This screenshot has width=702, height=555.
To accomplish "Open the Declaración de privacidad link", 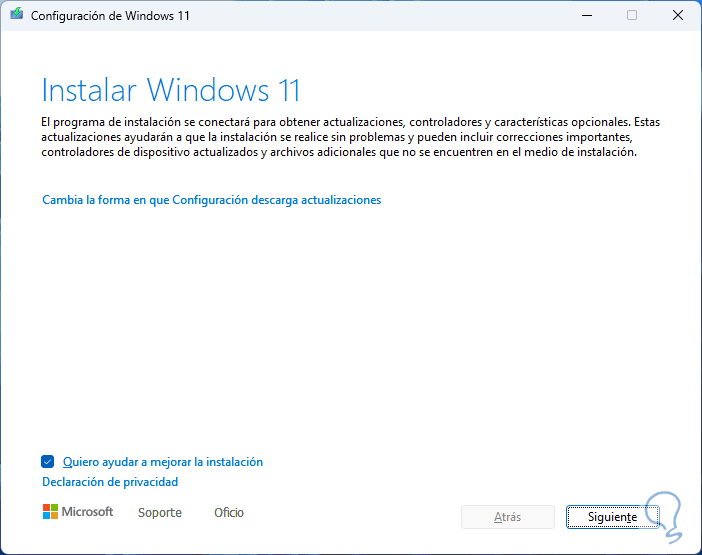I will (x=110, y=482).
